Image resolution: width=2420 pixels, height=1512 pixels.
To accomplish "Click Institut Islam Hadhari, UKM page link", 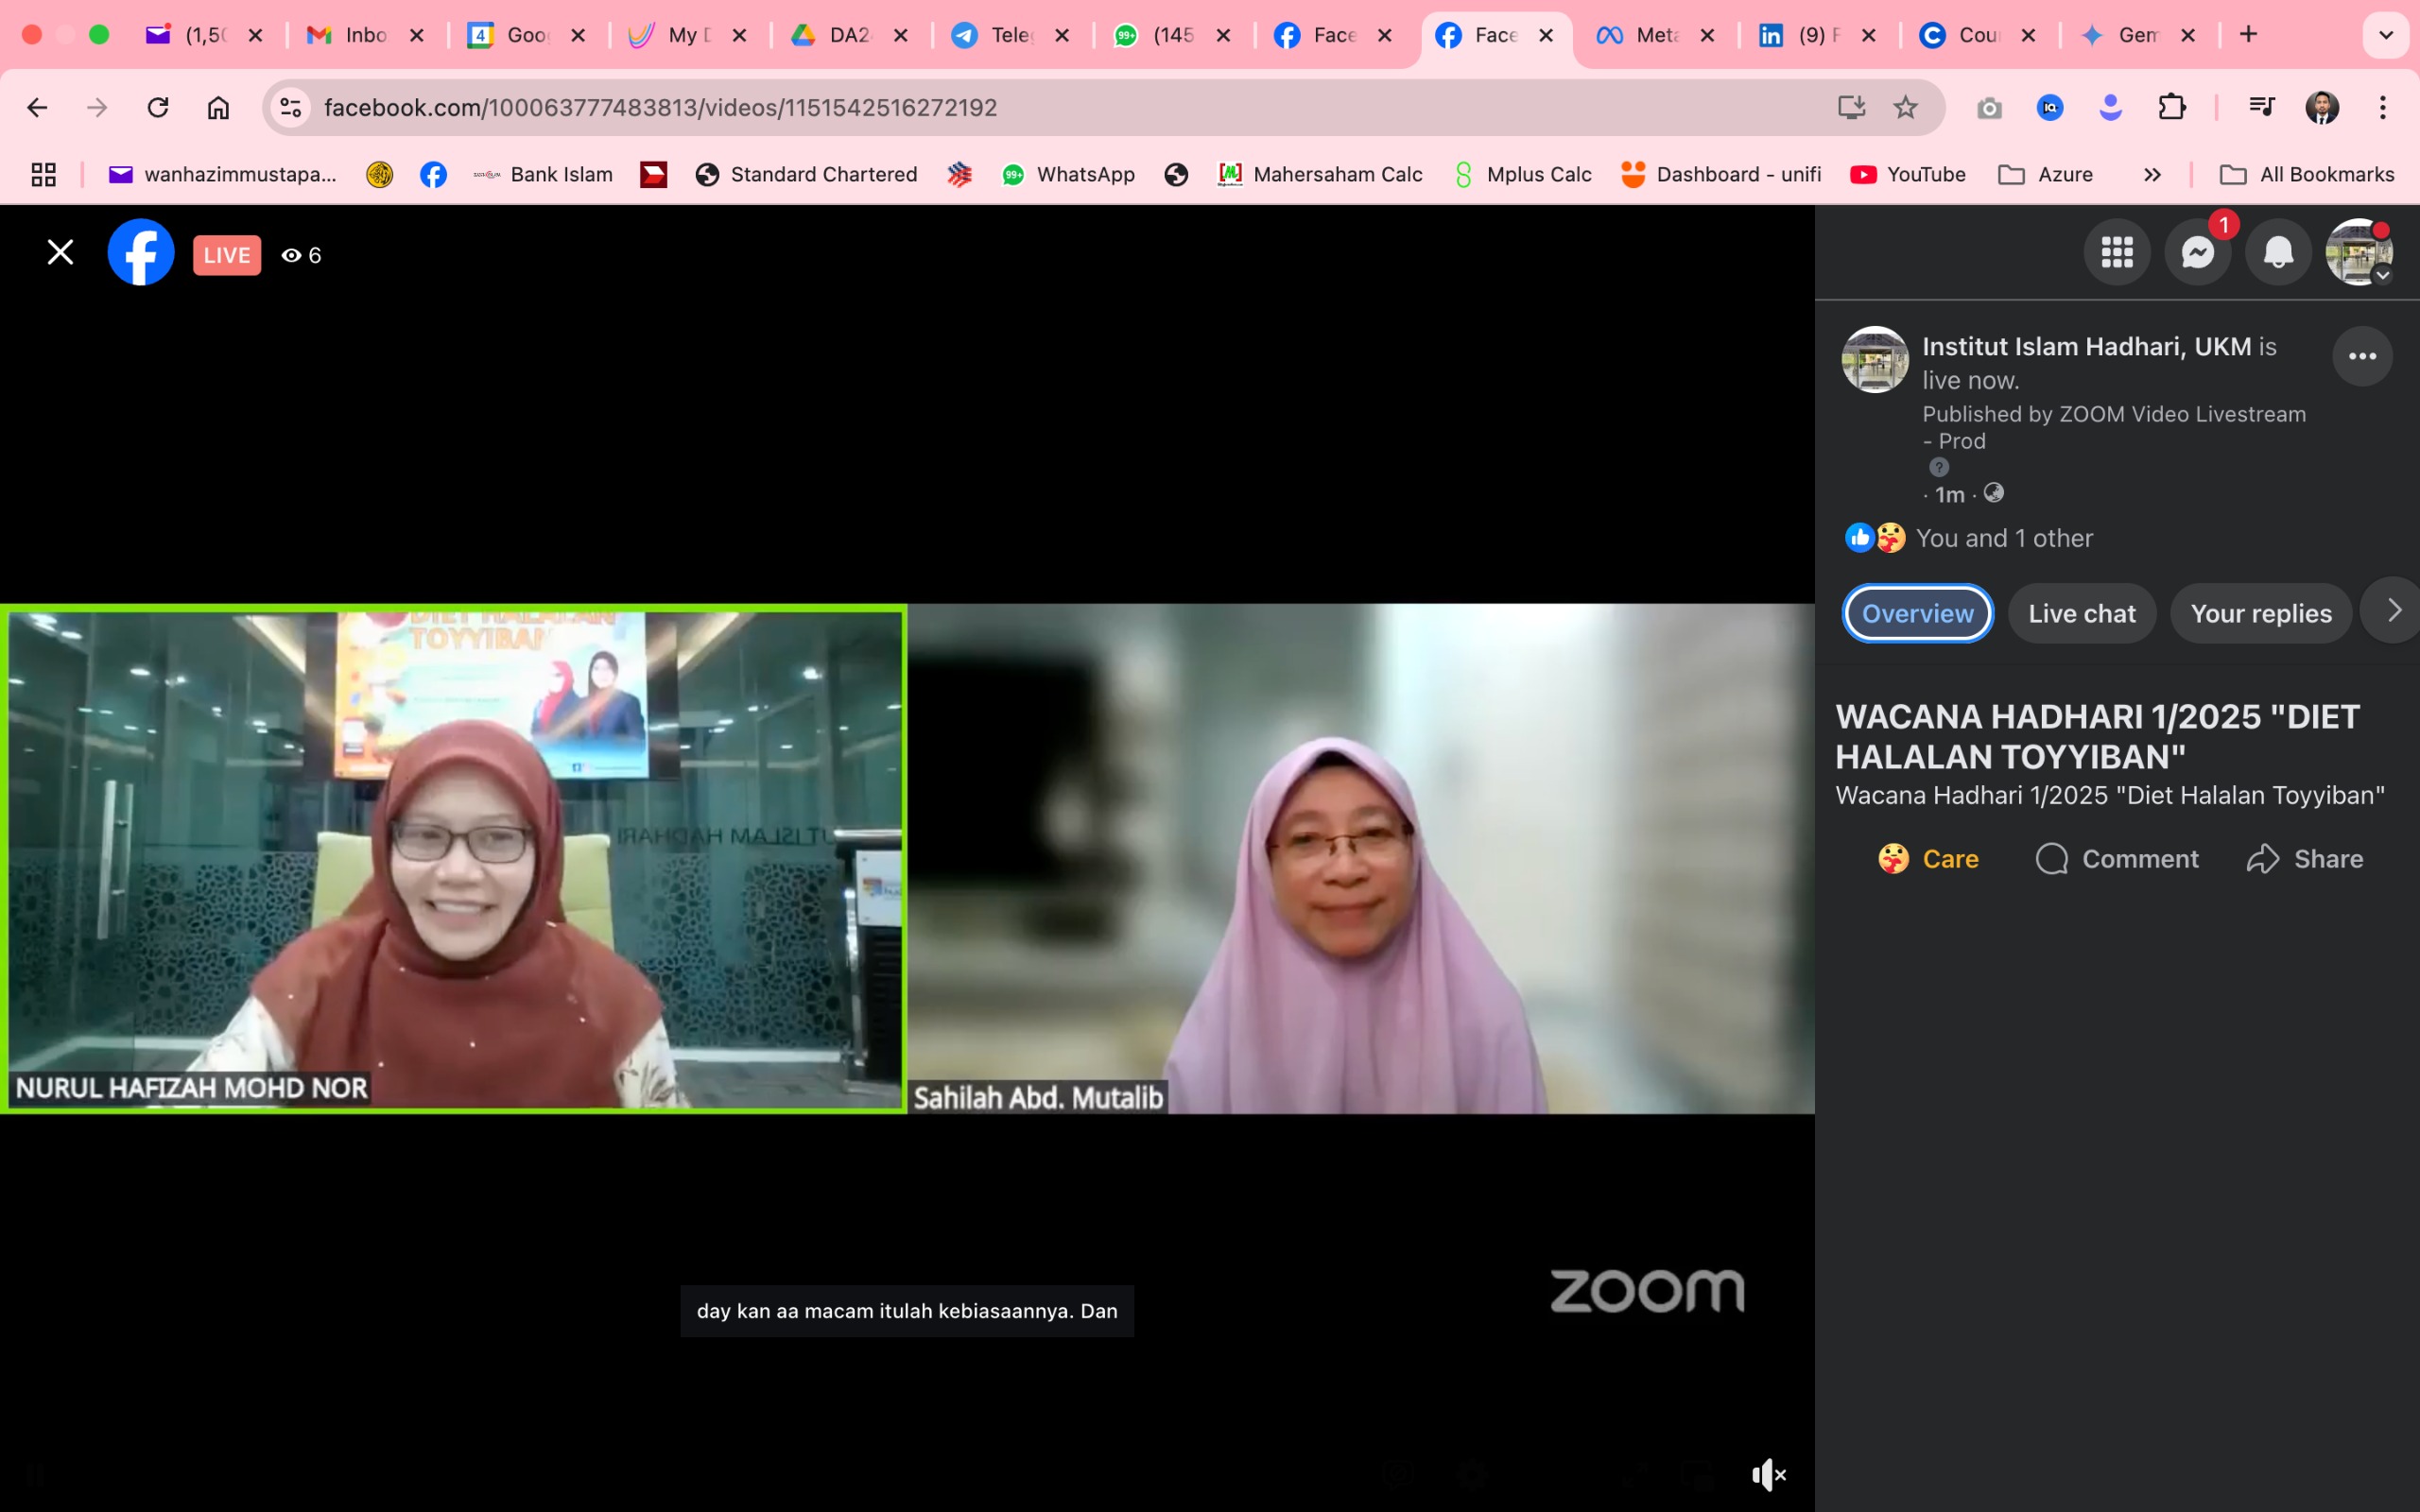I will pyautogui.click(x=2085, y=346).
